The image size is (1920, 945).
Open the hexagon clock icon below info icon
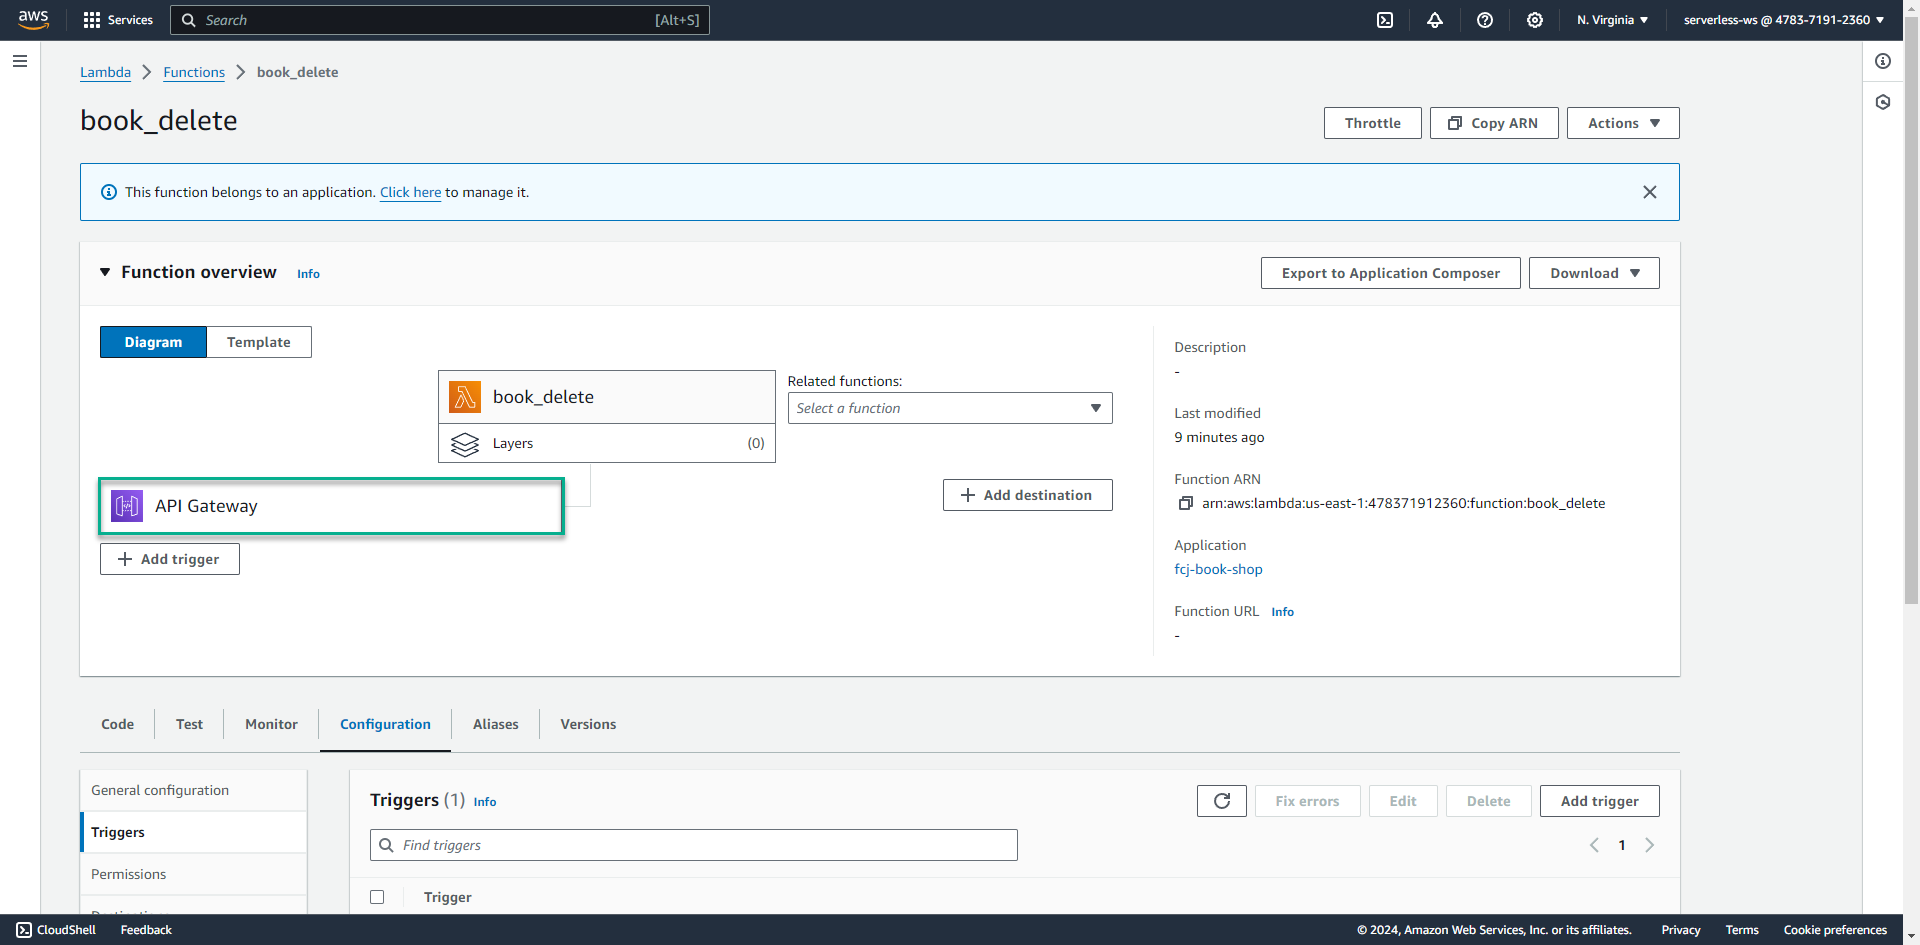(1883, 102)
